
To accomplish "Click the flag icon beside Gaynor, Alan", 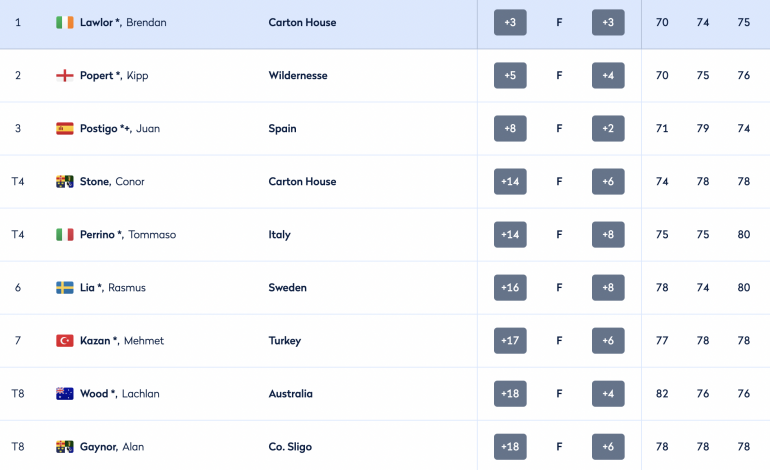I will click(64, 447).
